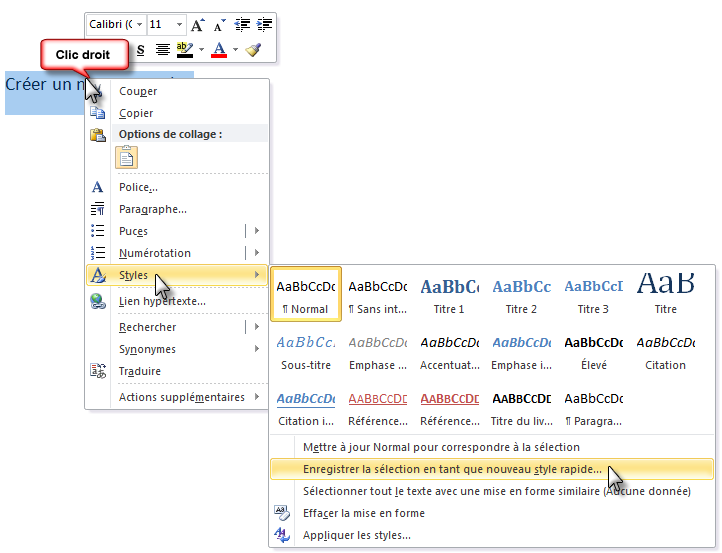Choose Copier from the context menu
This screenshot has height=553, width=722.
pyautogui.click(x=136, y=113)
